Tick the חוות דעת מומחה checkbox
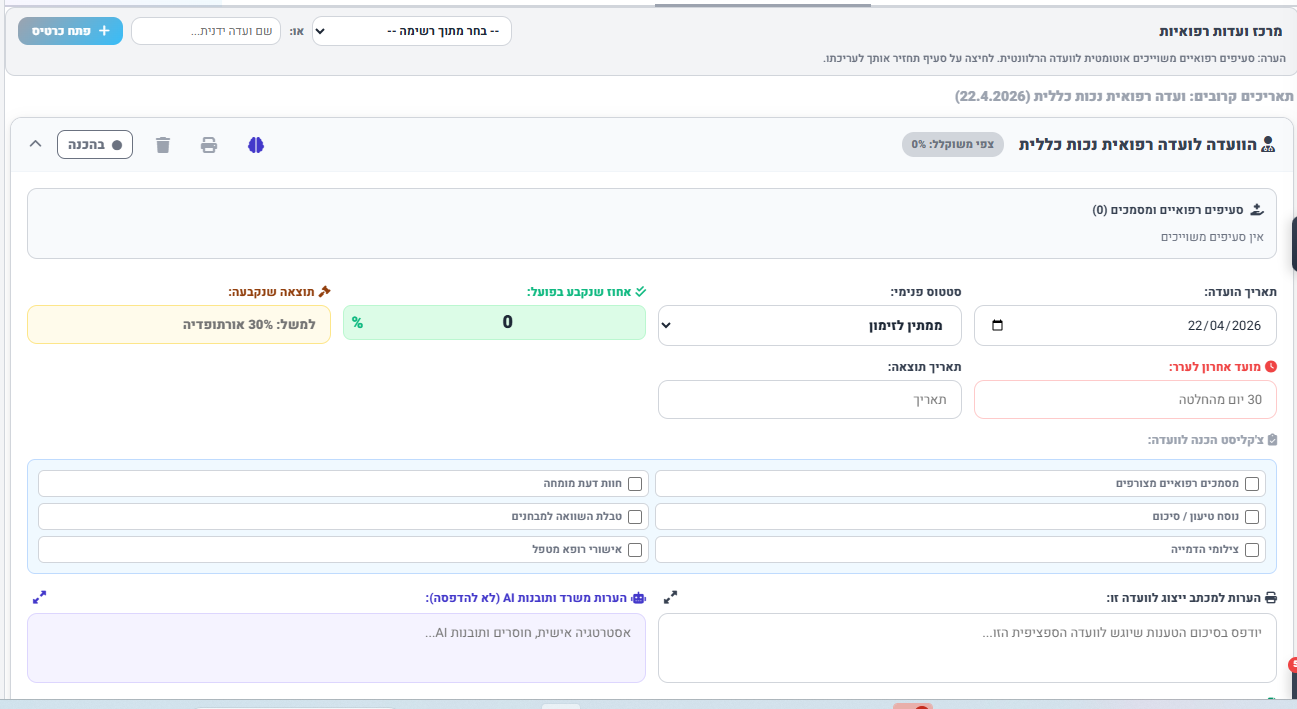 (x=635, y=484)
